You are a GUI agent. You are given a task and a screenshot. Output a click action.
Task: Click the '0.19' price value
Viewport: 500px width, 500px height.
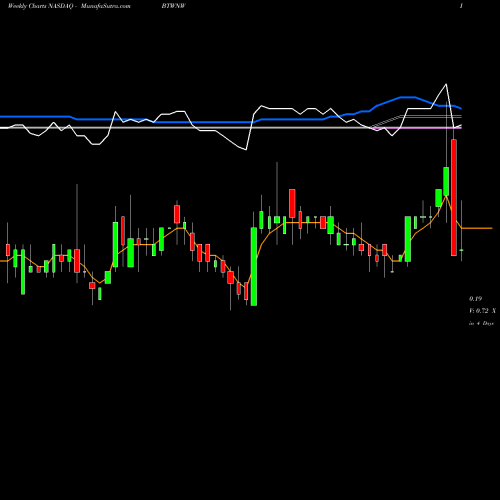coord(475,298)
